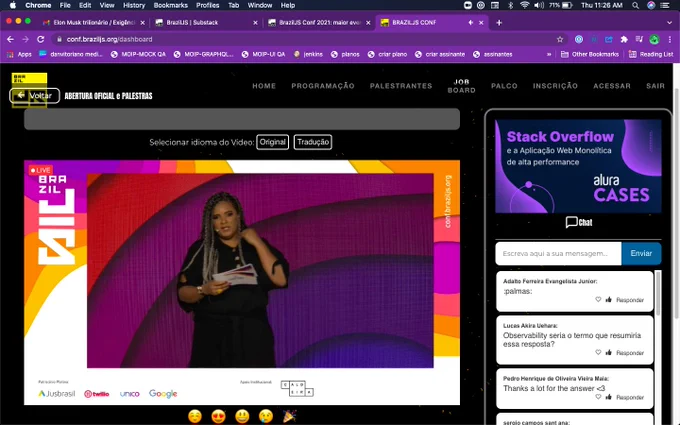Click the address bar URL
Screen dimensions: 680x425
pyautogui.click(x=109, y=39)
